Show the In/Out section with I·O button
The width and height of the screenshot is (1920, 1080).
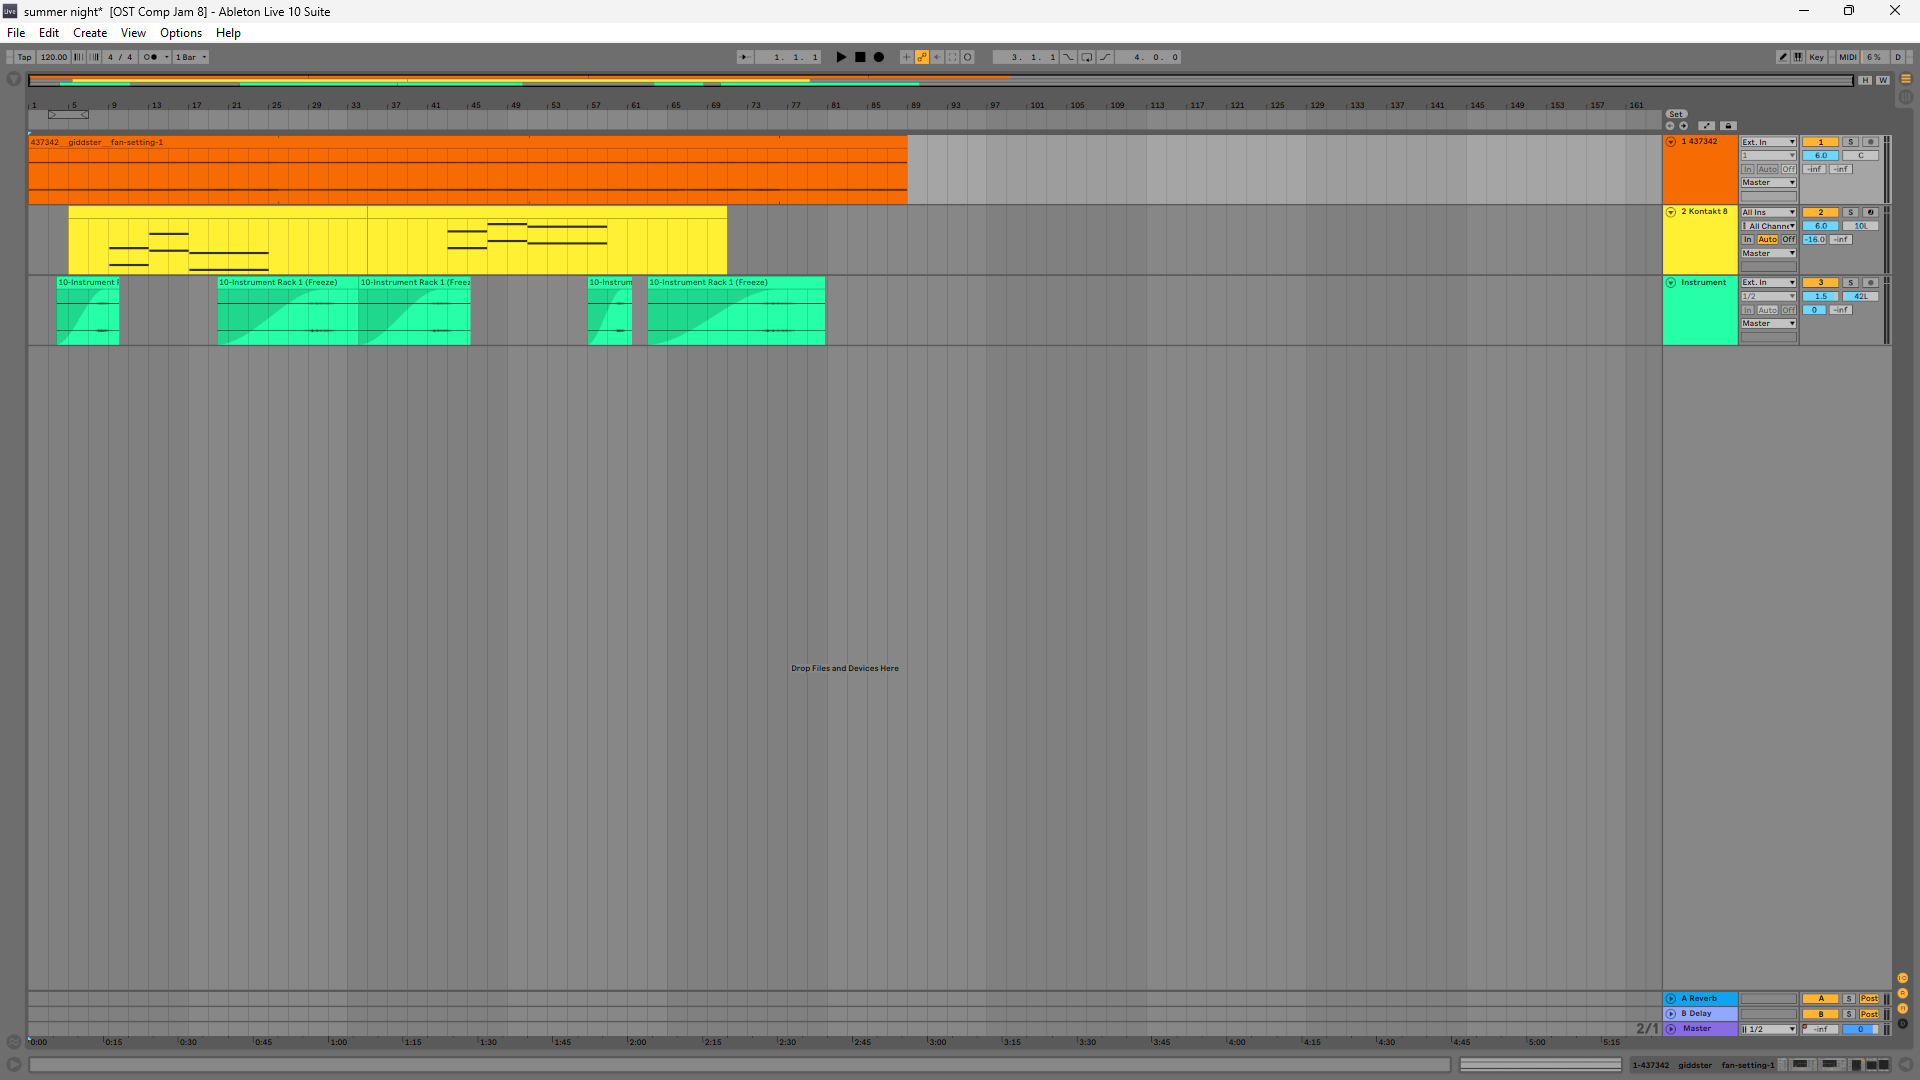pyautogui.click(x=1903, y=978)
